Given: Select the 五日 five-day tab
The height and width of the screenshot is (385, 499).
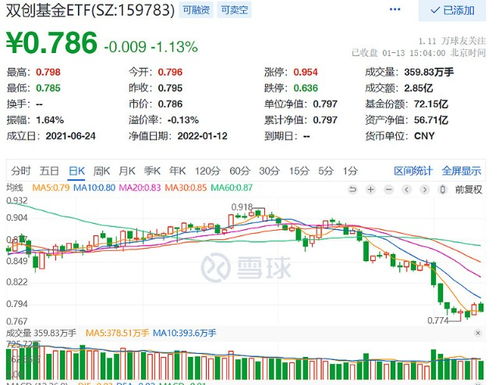Looking at the screenshot, I should (x=49, y=171).
